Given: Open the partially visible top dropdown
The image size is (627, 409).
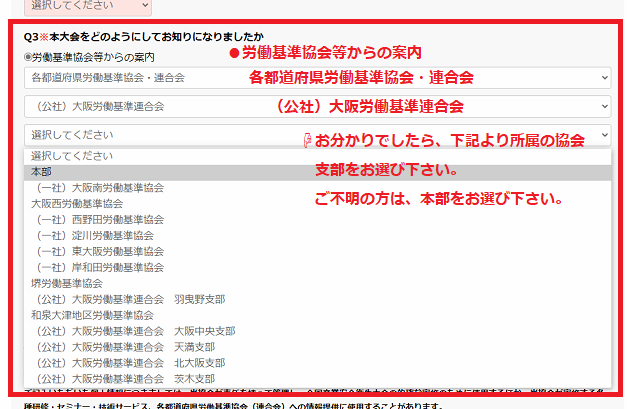Looking at the screenshot, I should point(88,6).
